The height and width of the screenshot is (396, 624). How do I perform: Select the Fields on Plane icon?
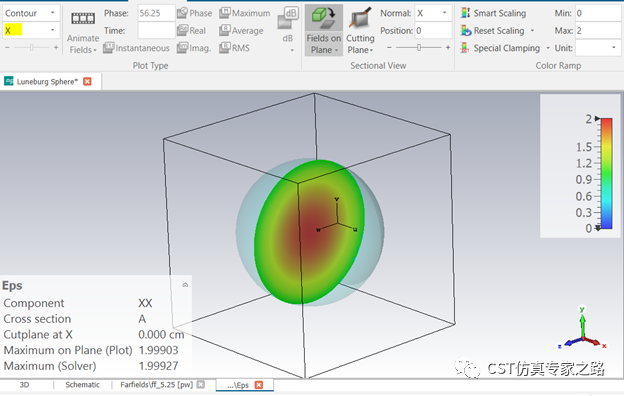324,19
